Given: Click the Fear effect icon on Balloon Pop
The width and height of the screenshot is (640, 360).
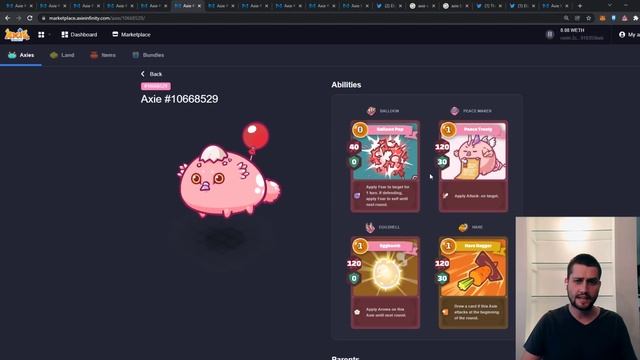Looking at the screenshot, I should [357, 196].
